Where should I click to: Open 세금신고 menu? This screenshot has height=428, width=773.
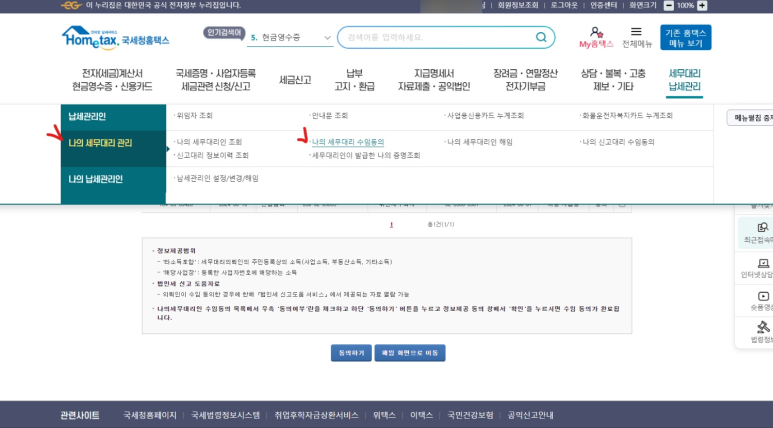[295, 80]
